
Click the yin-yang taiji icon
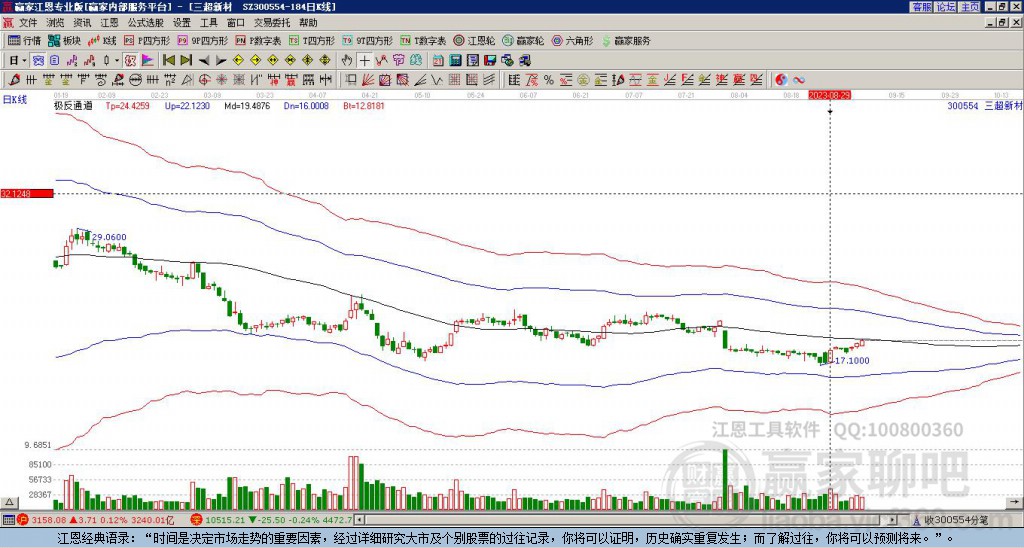click(x=781, y=80)
